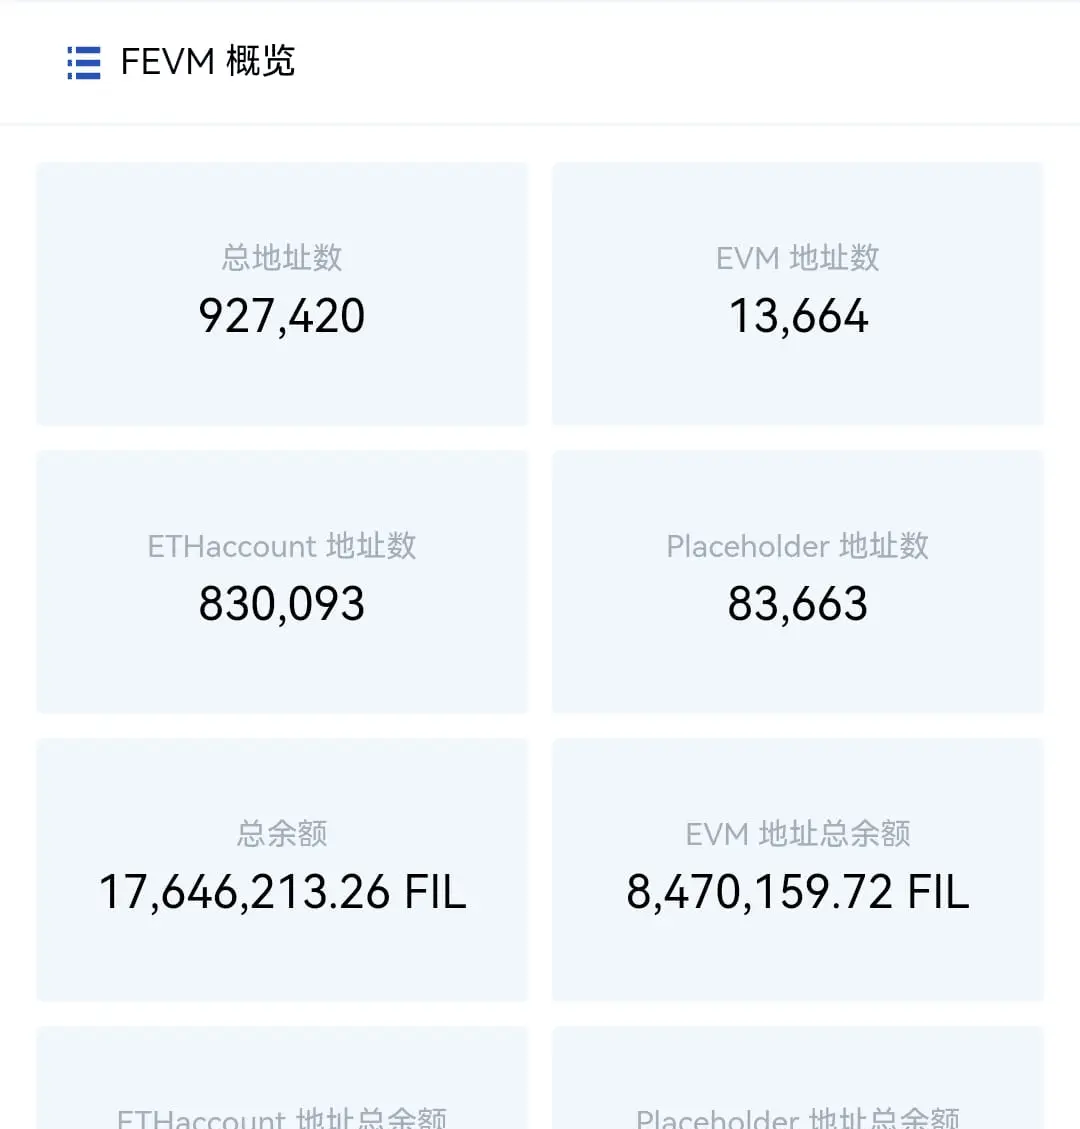The height and width of the screenshot is (1129, 1080).
Task: Select the EVM 地址总余额 label
Action: 798,834
